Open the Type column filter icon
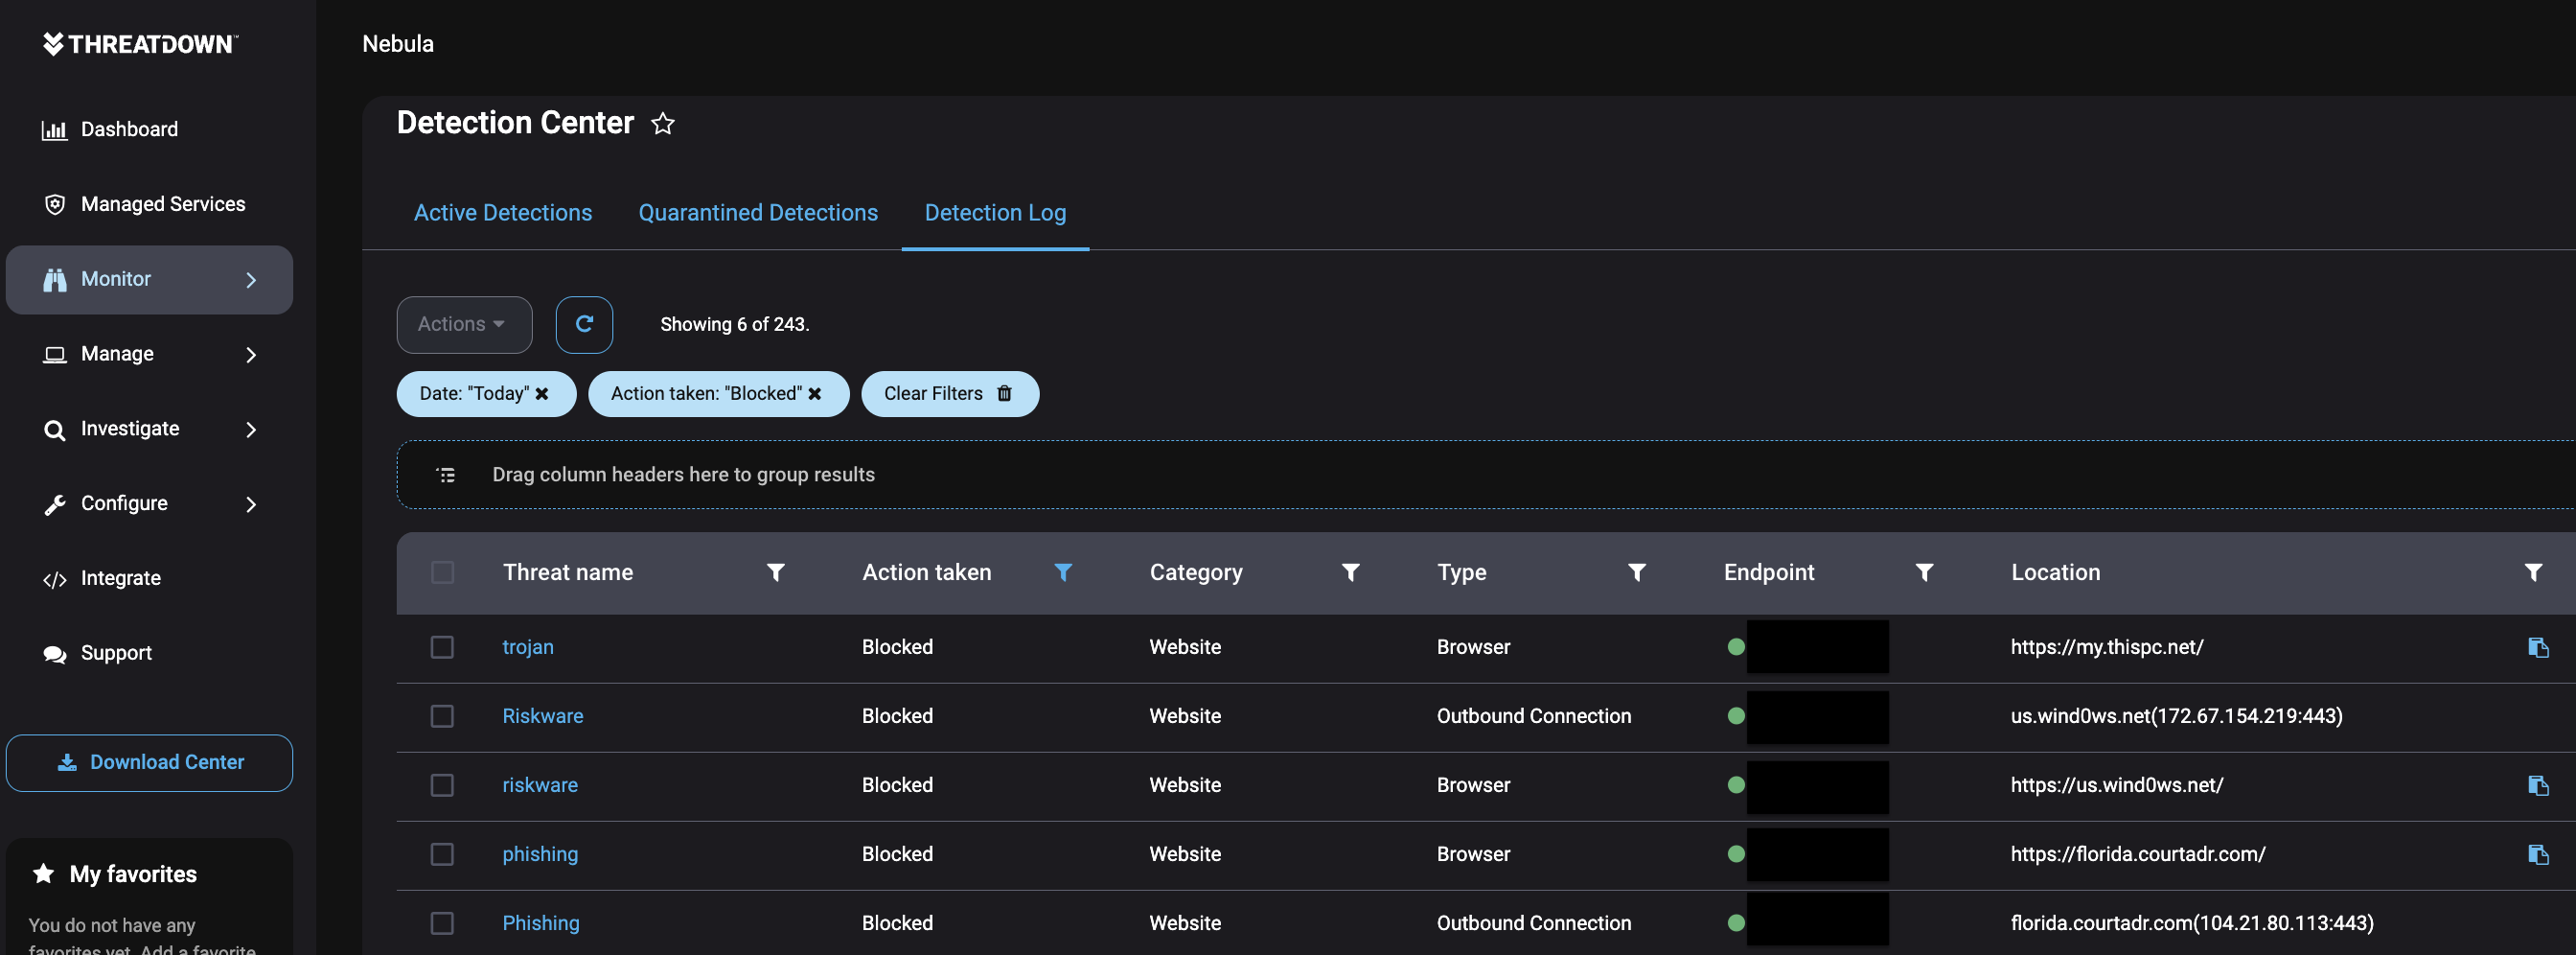 click(1637, 572)
